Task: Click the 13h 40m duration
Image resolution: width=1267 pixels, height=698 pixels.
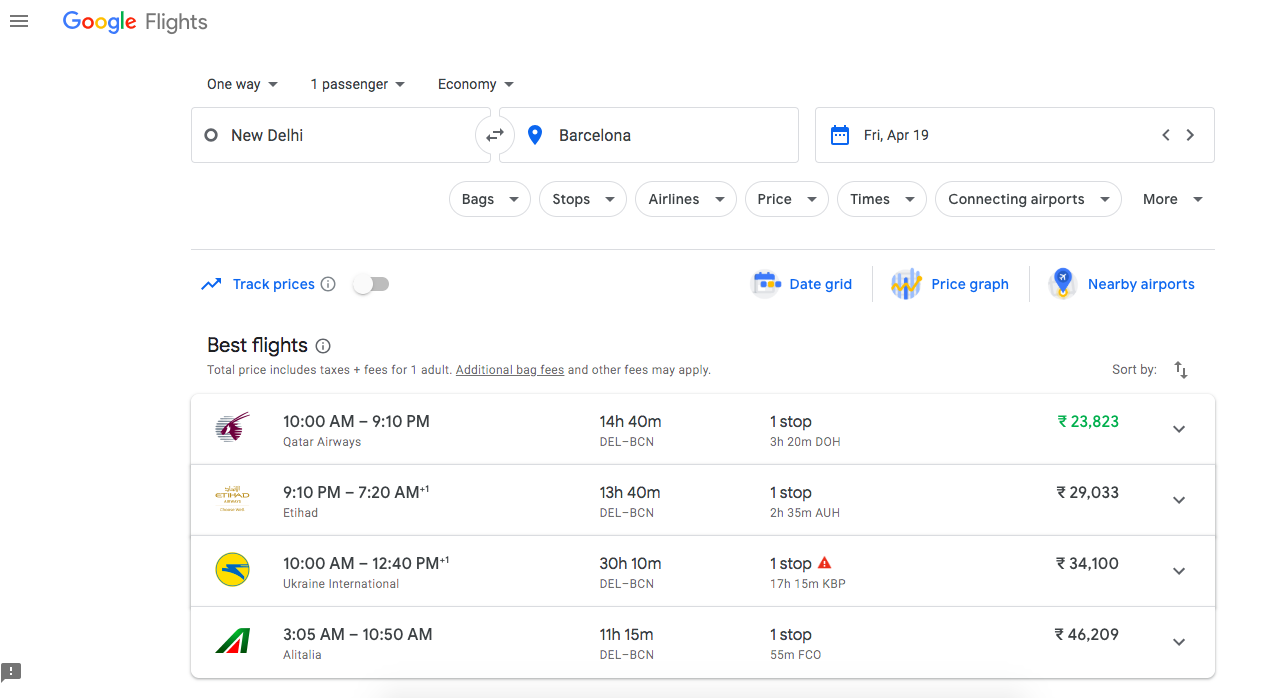Action: (x=630, y=492)
